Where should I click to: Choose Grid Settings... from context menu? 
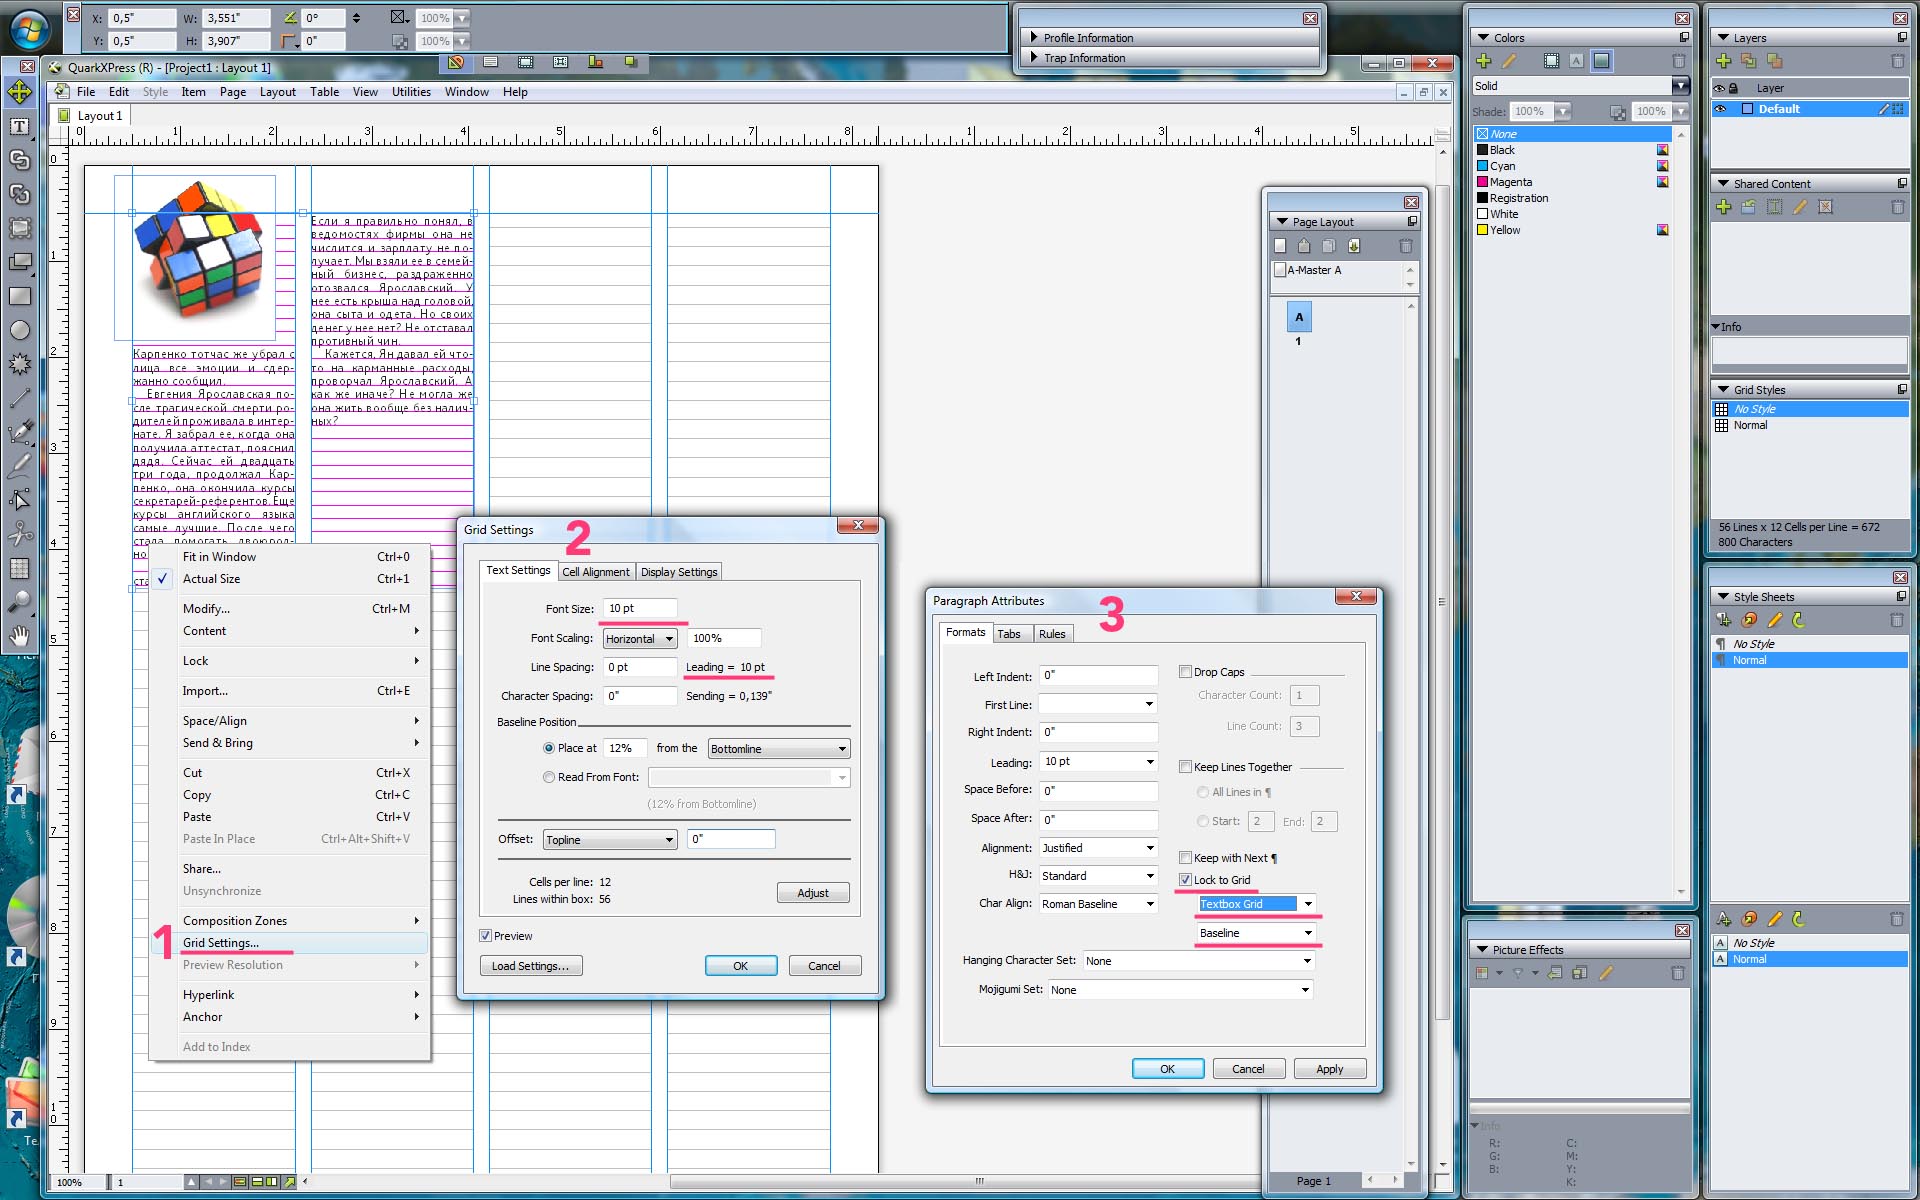pos(290,943)
